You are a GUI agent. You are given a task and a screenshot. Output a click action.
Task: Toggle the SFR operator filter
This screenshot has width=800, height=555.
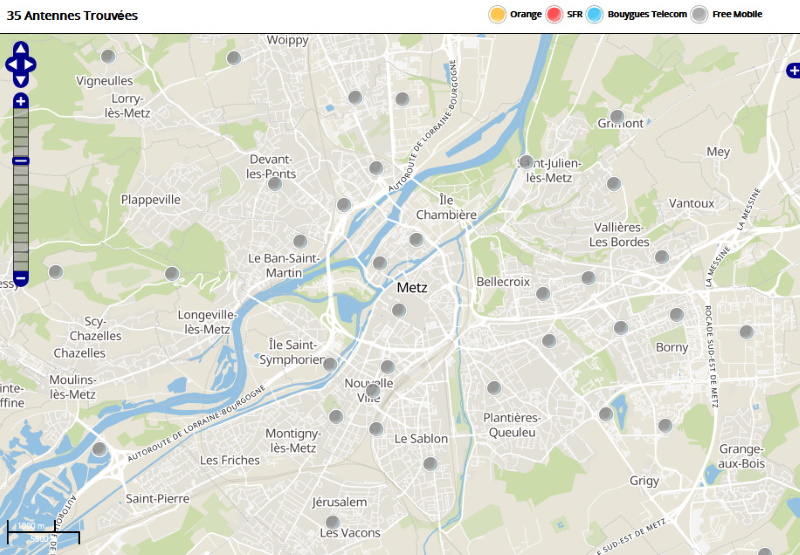pyautogui.click(x=555, y=14)
